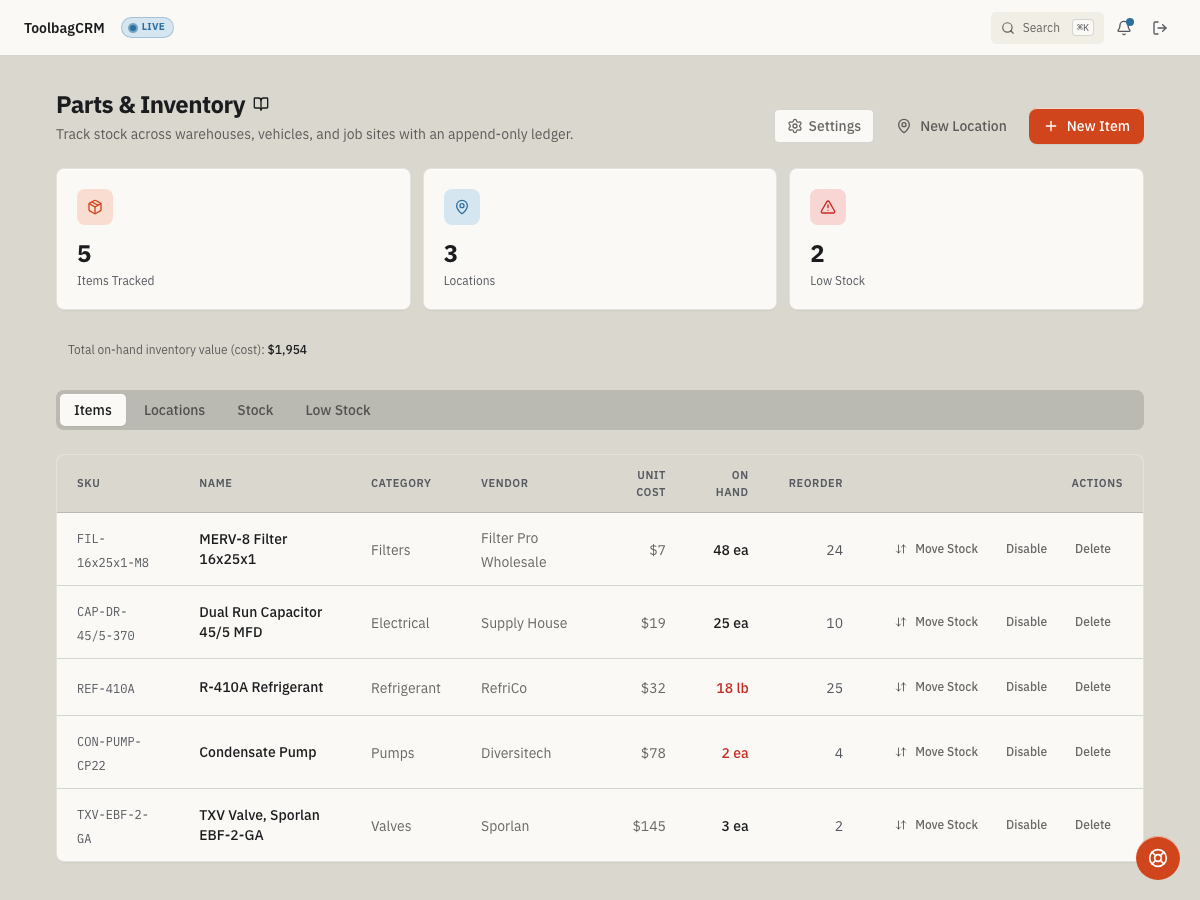The image size is (1200, 900).
Task: Click the Condensate Pump name
Action: [258, 752]
